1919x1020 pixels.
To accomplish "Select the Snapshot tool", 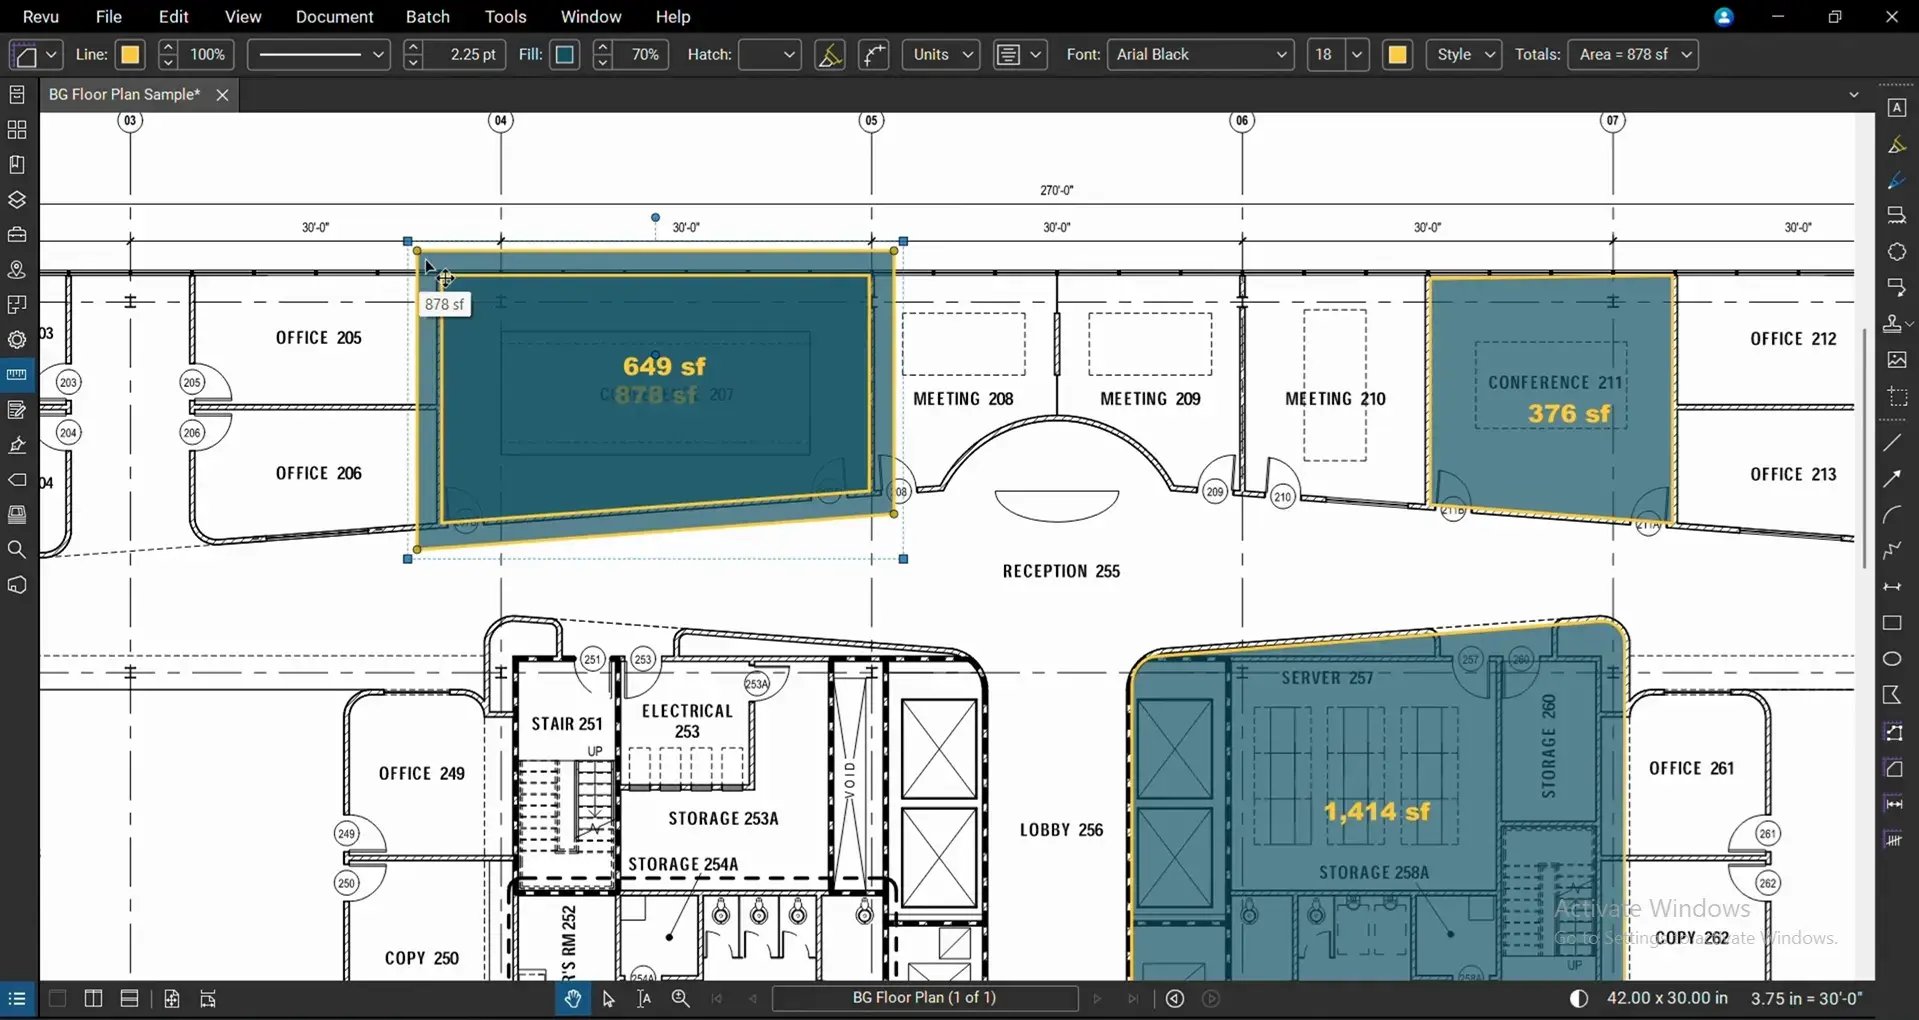I will (x=1896, y=396).
